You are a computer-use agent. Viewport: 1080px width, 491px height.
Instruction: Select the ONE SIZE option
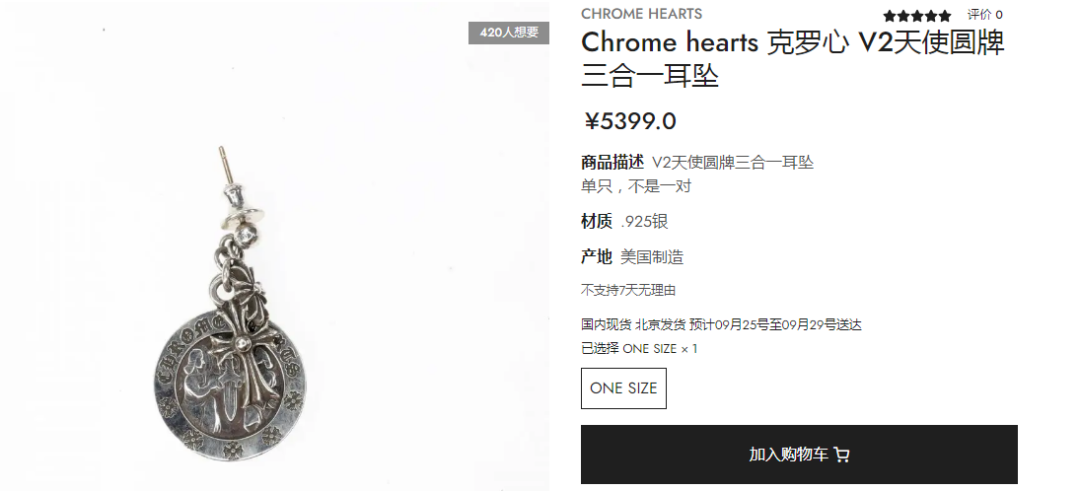[623, 388]
